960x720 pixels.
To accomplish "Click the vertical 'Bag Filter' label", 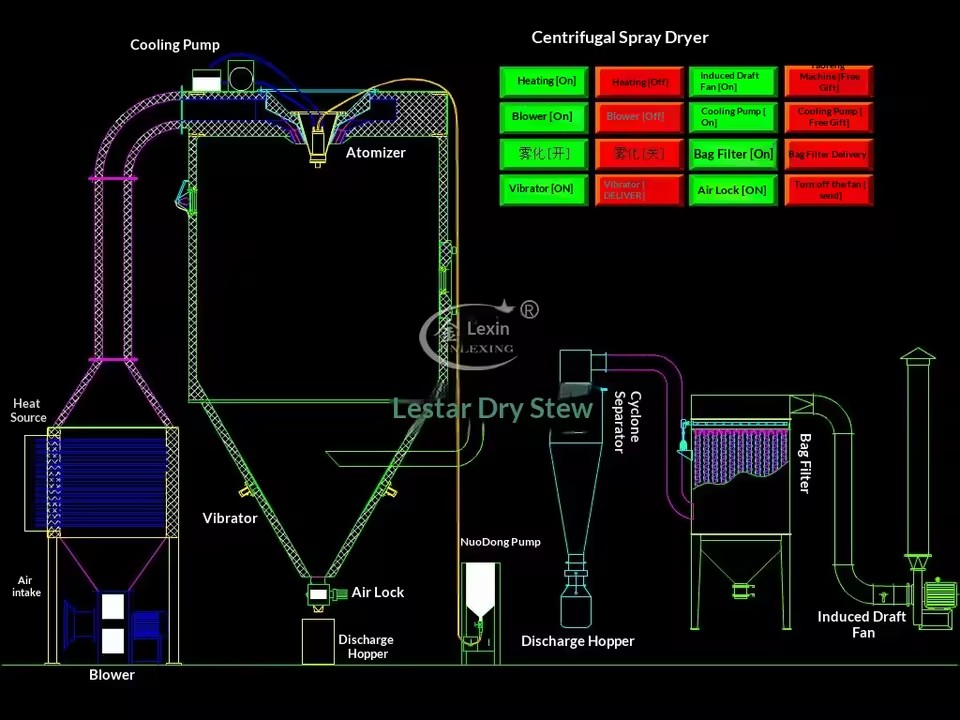I will [x=805, y=463].
